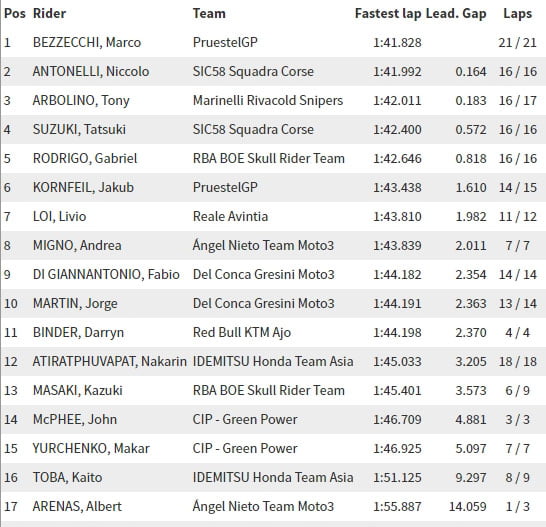The height and width of the screenshot is (527, 546).
Task: Click fastest lap time 1:41.828
Action: pyautogui.click(x=397, y=42)
